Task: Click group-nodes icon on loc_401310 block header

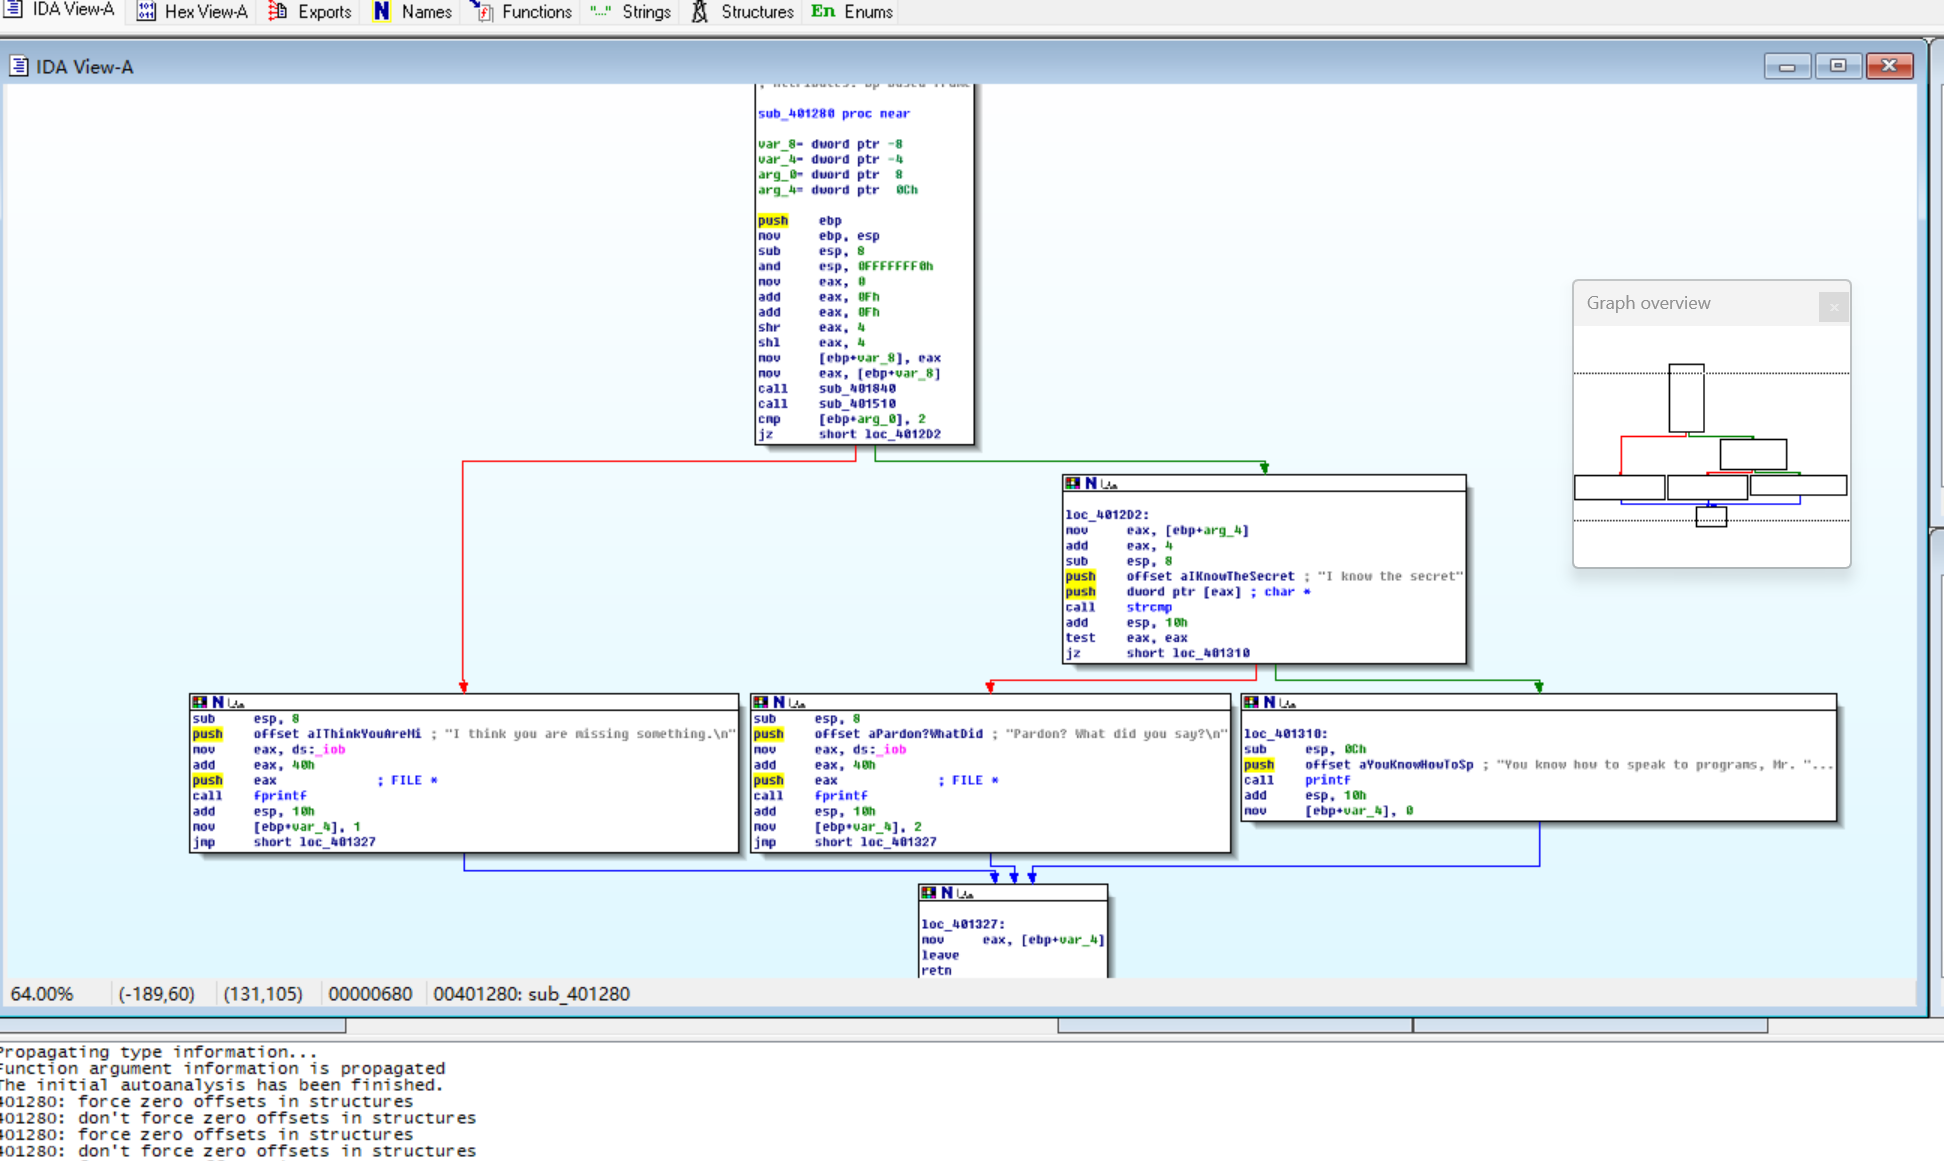Action: (1288, 703)
